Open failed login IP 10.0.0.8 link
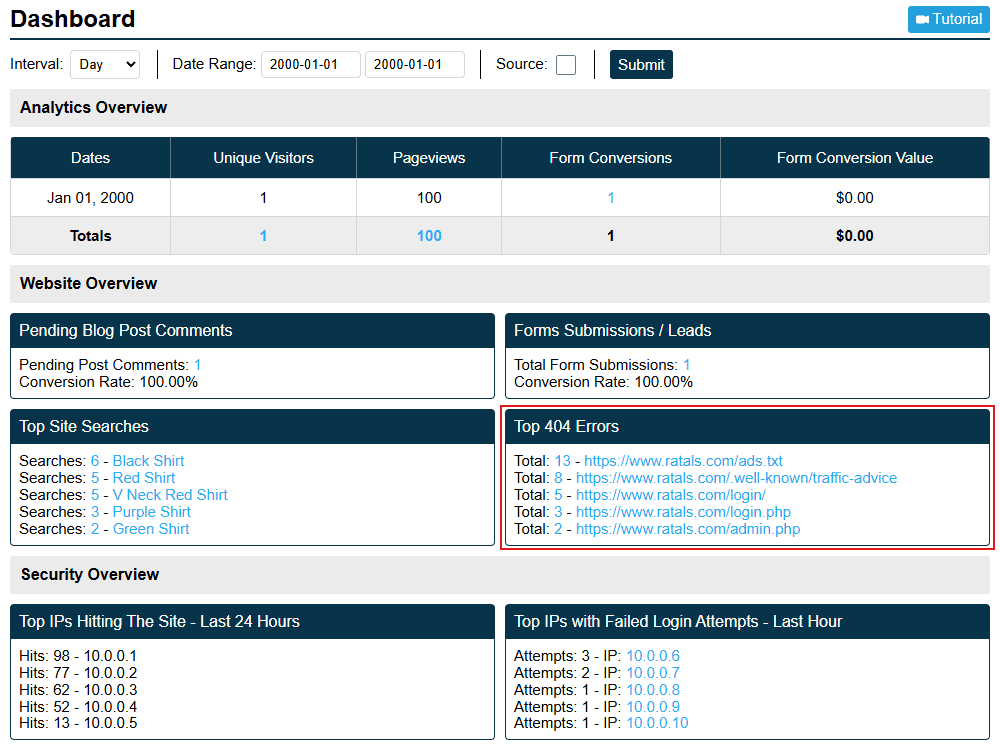Image resolution: width=1000 pixels, height=750 pixels. point(653,690)
